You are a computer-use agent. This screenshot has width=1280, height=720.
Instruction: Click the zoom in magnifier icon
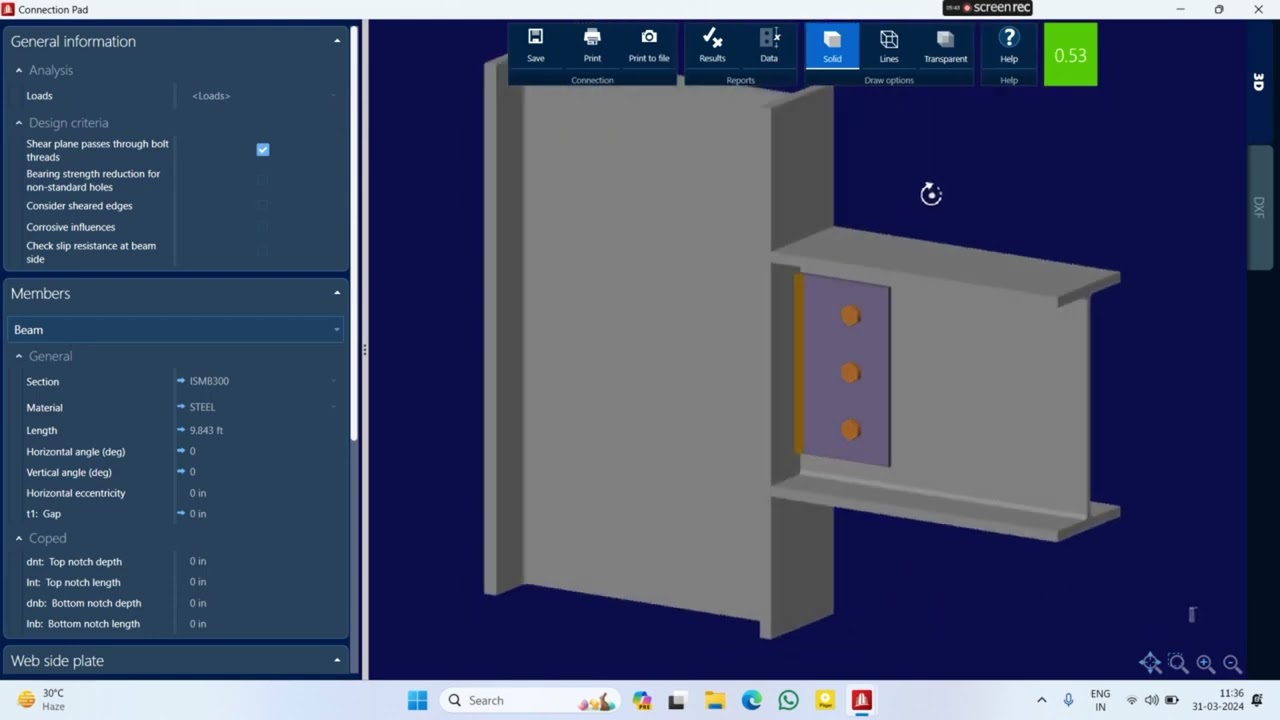tap(1205, 663)
